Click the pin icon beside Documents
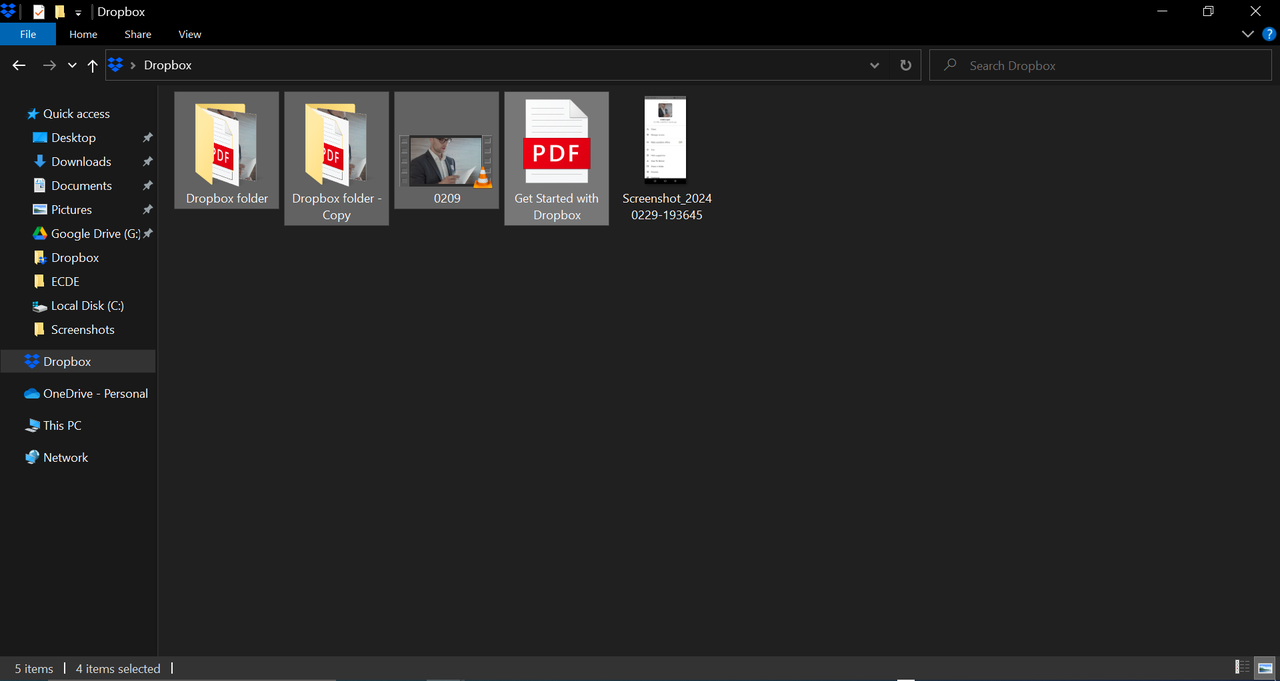1280x681 pixels. coord(147,186)
